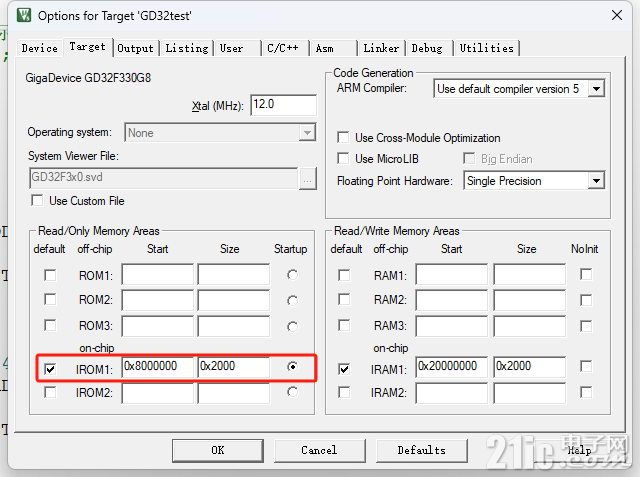Select the IROM2 Startup radio button
The height and width of the screenshot is (477, 640).
click(292, 392)
